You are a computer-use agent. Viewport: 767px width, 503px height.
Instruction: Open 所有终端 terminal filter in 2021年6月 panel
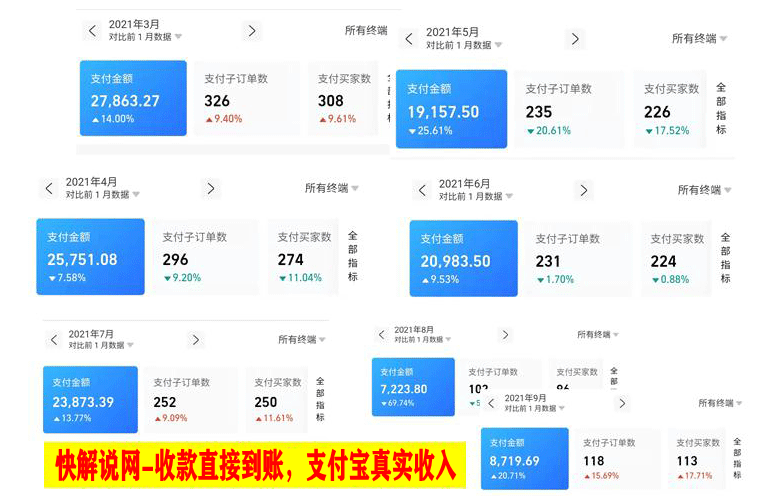704,190
